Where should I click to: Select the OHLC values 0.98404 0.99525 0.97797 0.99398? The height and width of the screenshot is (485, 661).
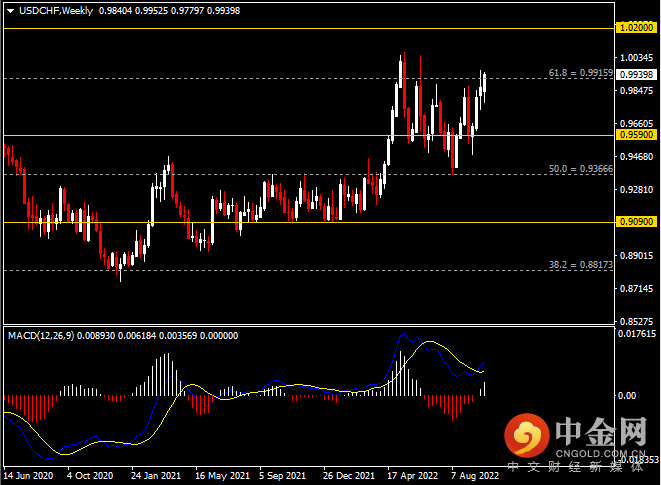169,11
